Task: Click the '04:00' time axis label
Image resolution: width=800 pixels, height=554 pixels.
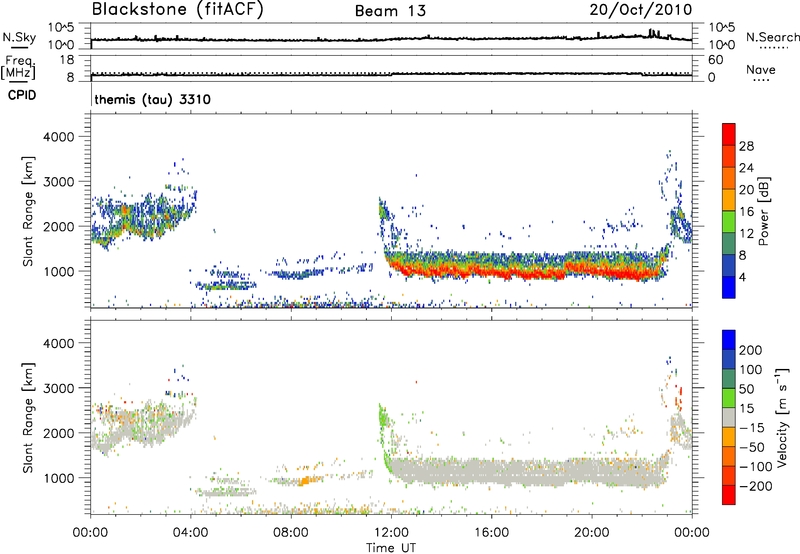Action: pyautogui.click(x=191, y=532)
